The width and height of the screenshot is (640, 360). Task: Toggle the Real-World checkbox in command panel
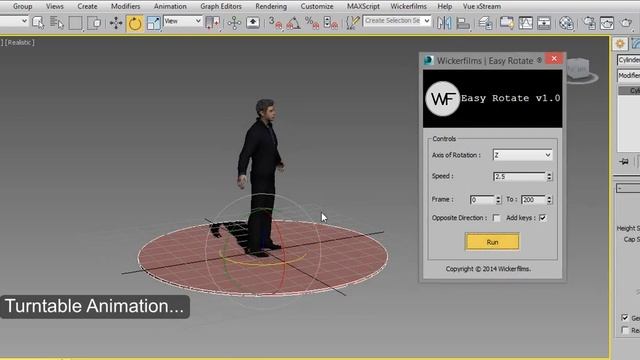click(x=625, y=330)
